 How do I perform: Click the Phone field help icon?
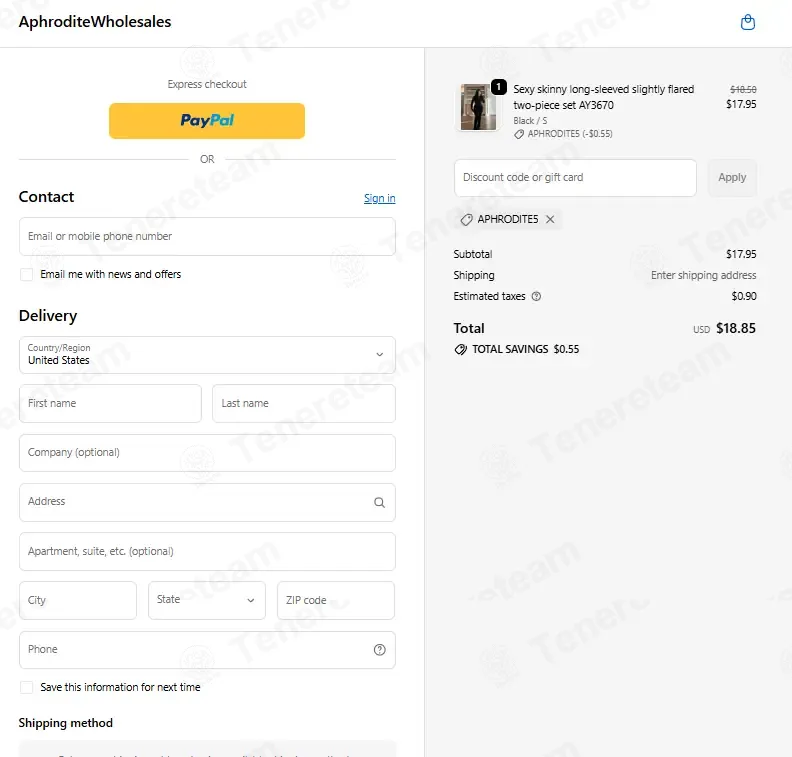pos(379,650)
